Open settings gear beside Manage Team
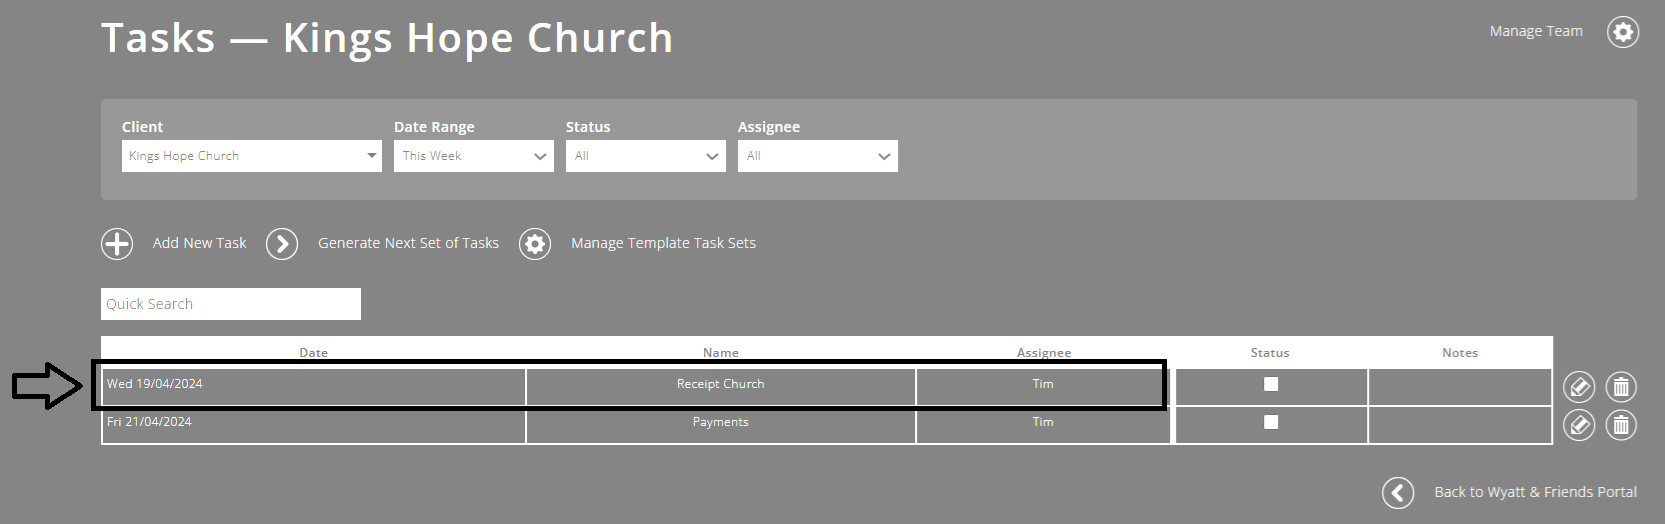Image resolution: width=1665 pixels, height=524 pixels. [x=1622, y=32]
